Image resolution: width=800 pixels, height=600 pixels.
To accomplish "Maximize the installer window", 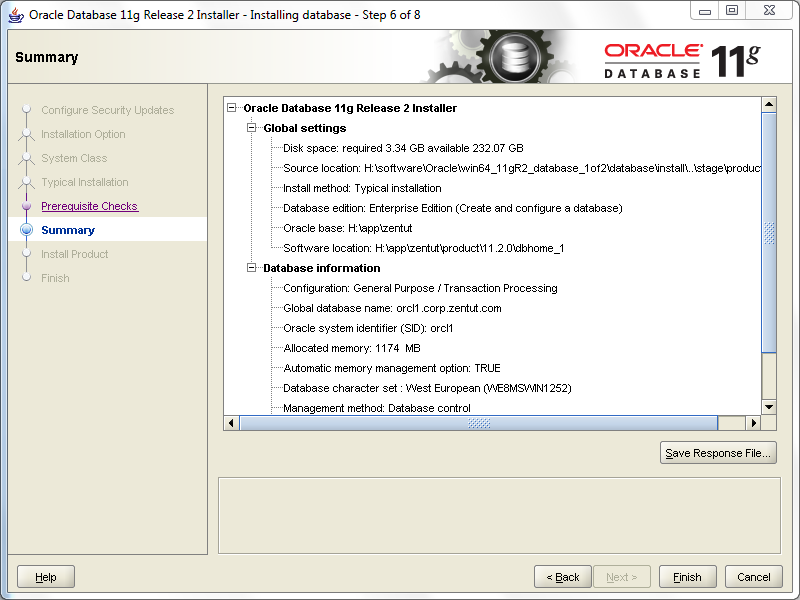I will point(732,11).
